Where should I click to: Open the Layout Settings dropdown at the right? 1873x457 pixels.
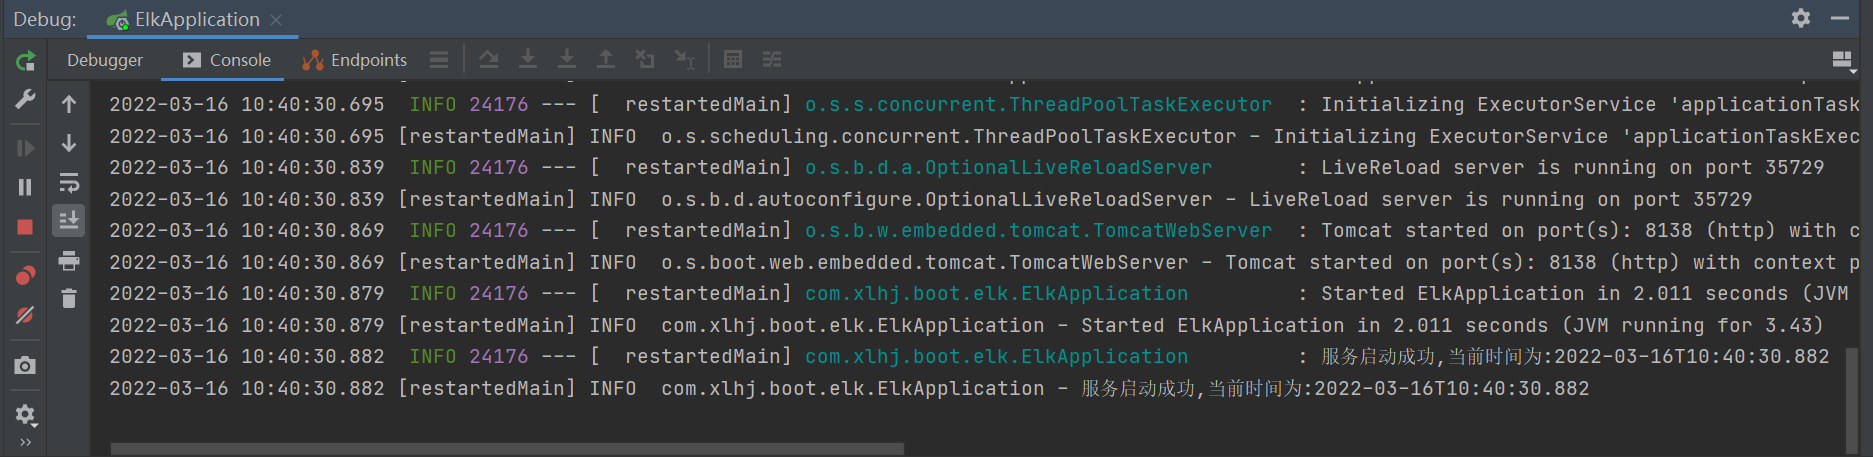click(x=1844, y=61)
